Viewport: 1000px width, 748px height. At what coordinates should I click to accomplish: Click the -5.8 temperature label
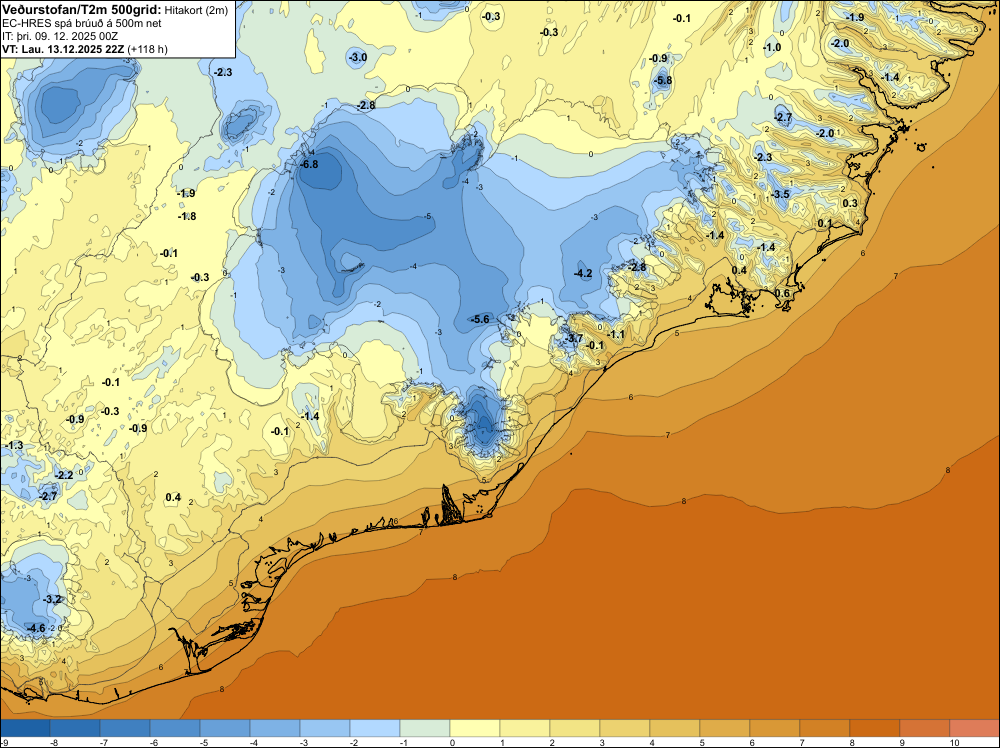click(663, 80)
